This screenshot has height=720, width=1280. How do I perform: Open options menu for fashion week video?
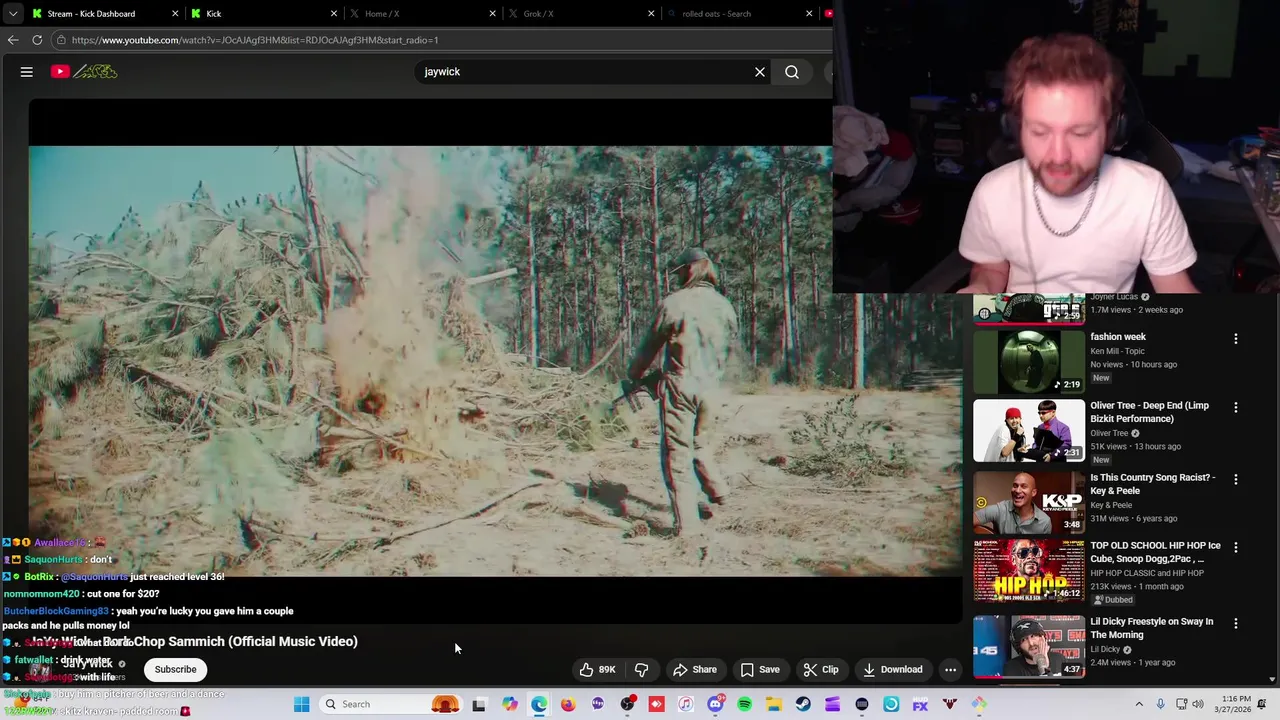tap(1236, 339)
